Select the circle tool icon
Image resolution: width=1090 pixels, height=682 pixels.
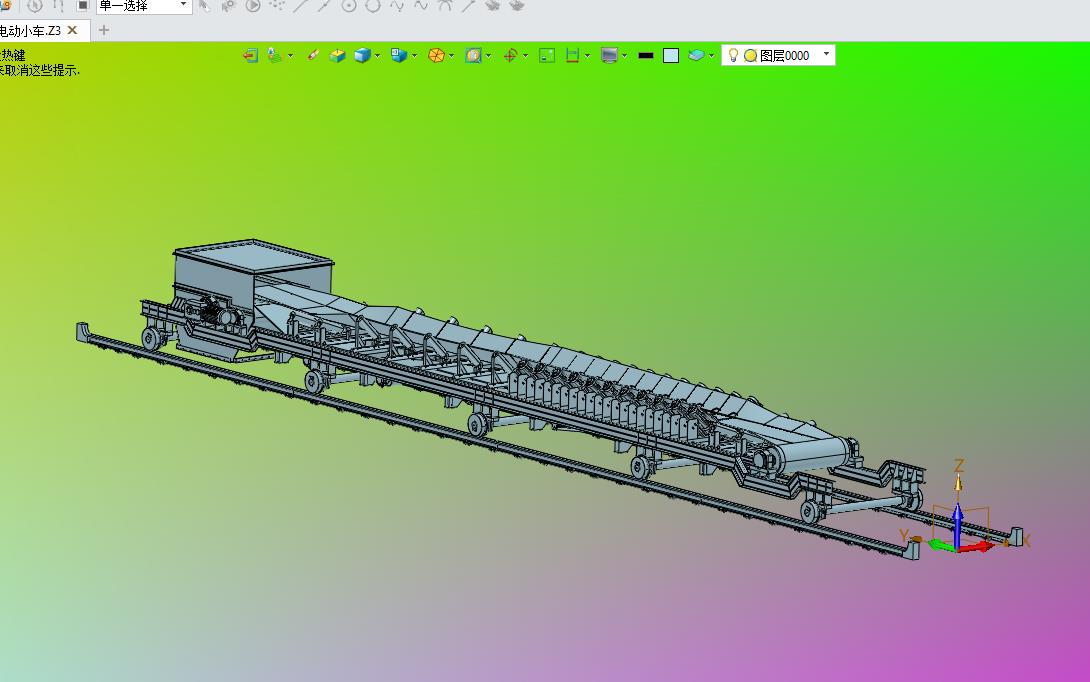373,6
